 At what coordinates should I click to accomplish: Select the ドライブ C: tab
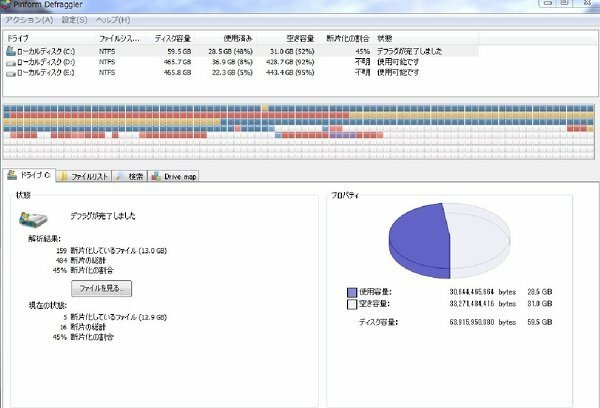tap(29, 175)
